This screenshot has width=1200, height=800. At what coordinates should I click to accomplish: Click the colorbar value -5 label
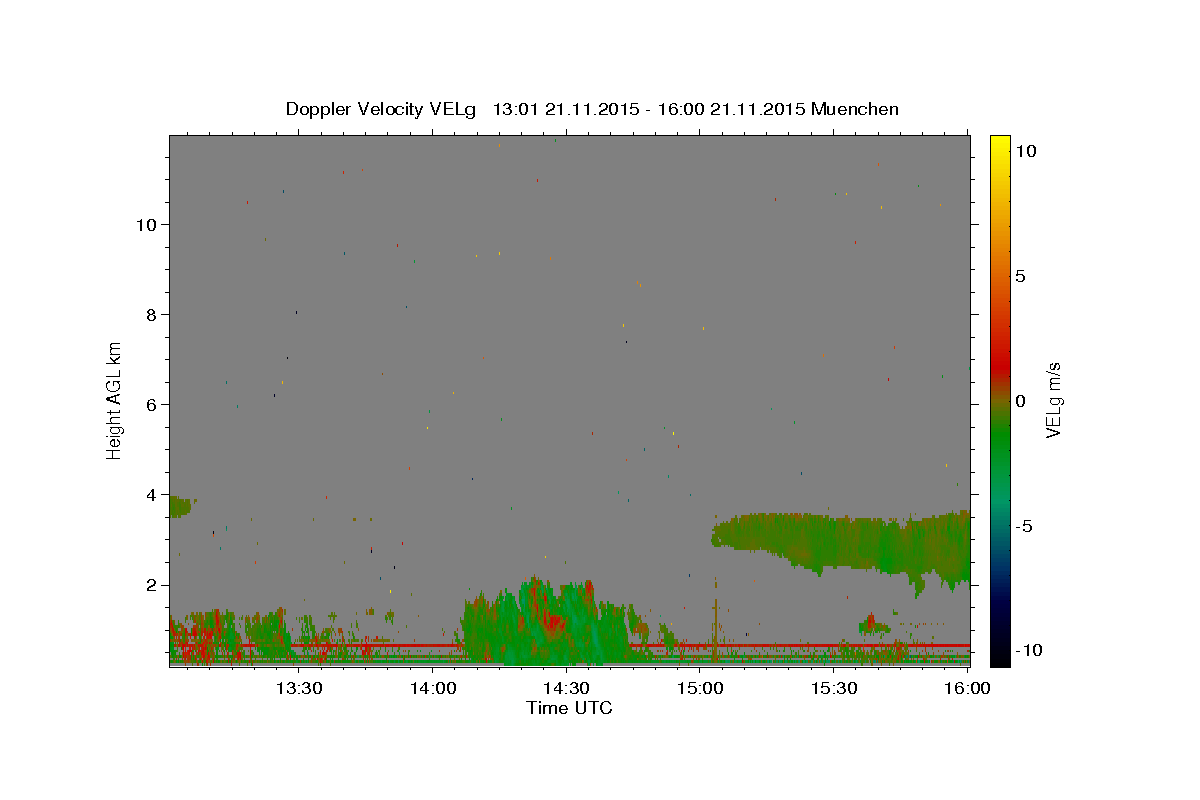click(x=1024, y=526)
